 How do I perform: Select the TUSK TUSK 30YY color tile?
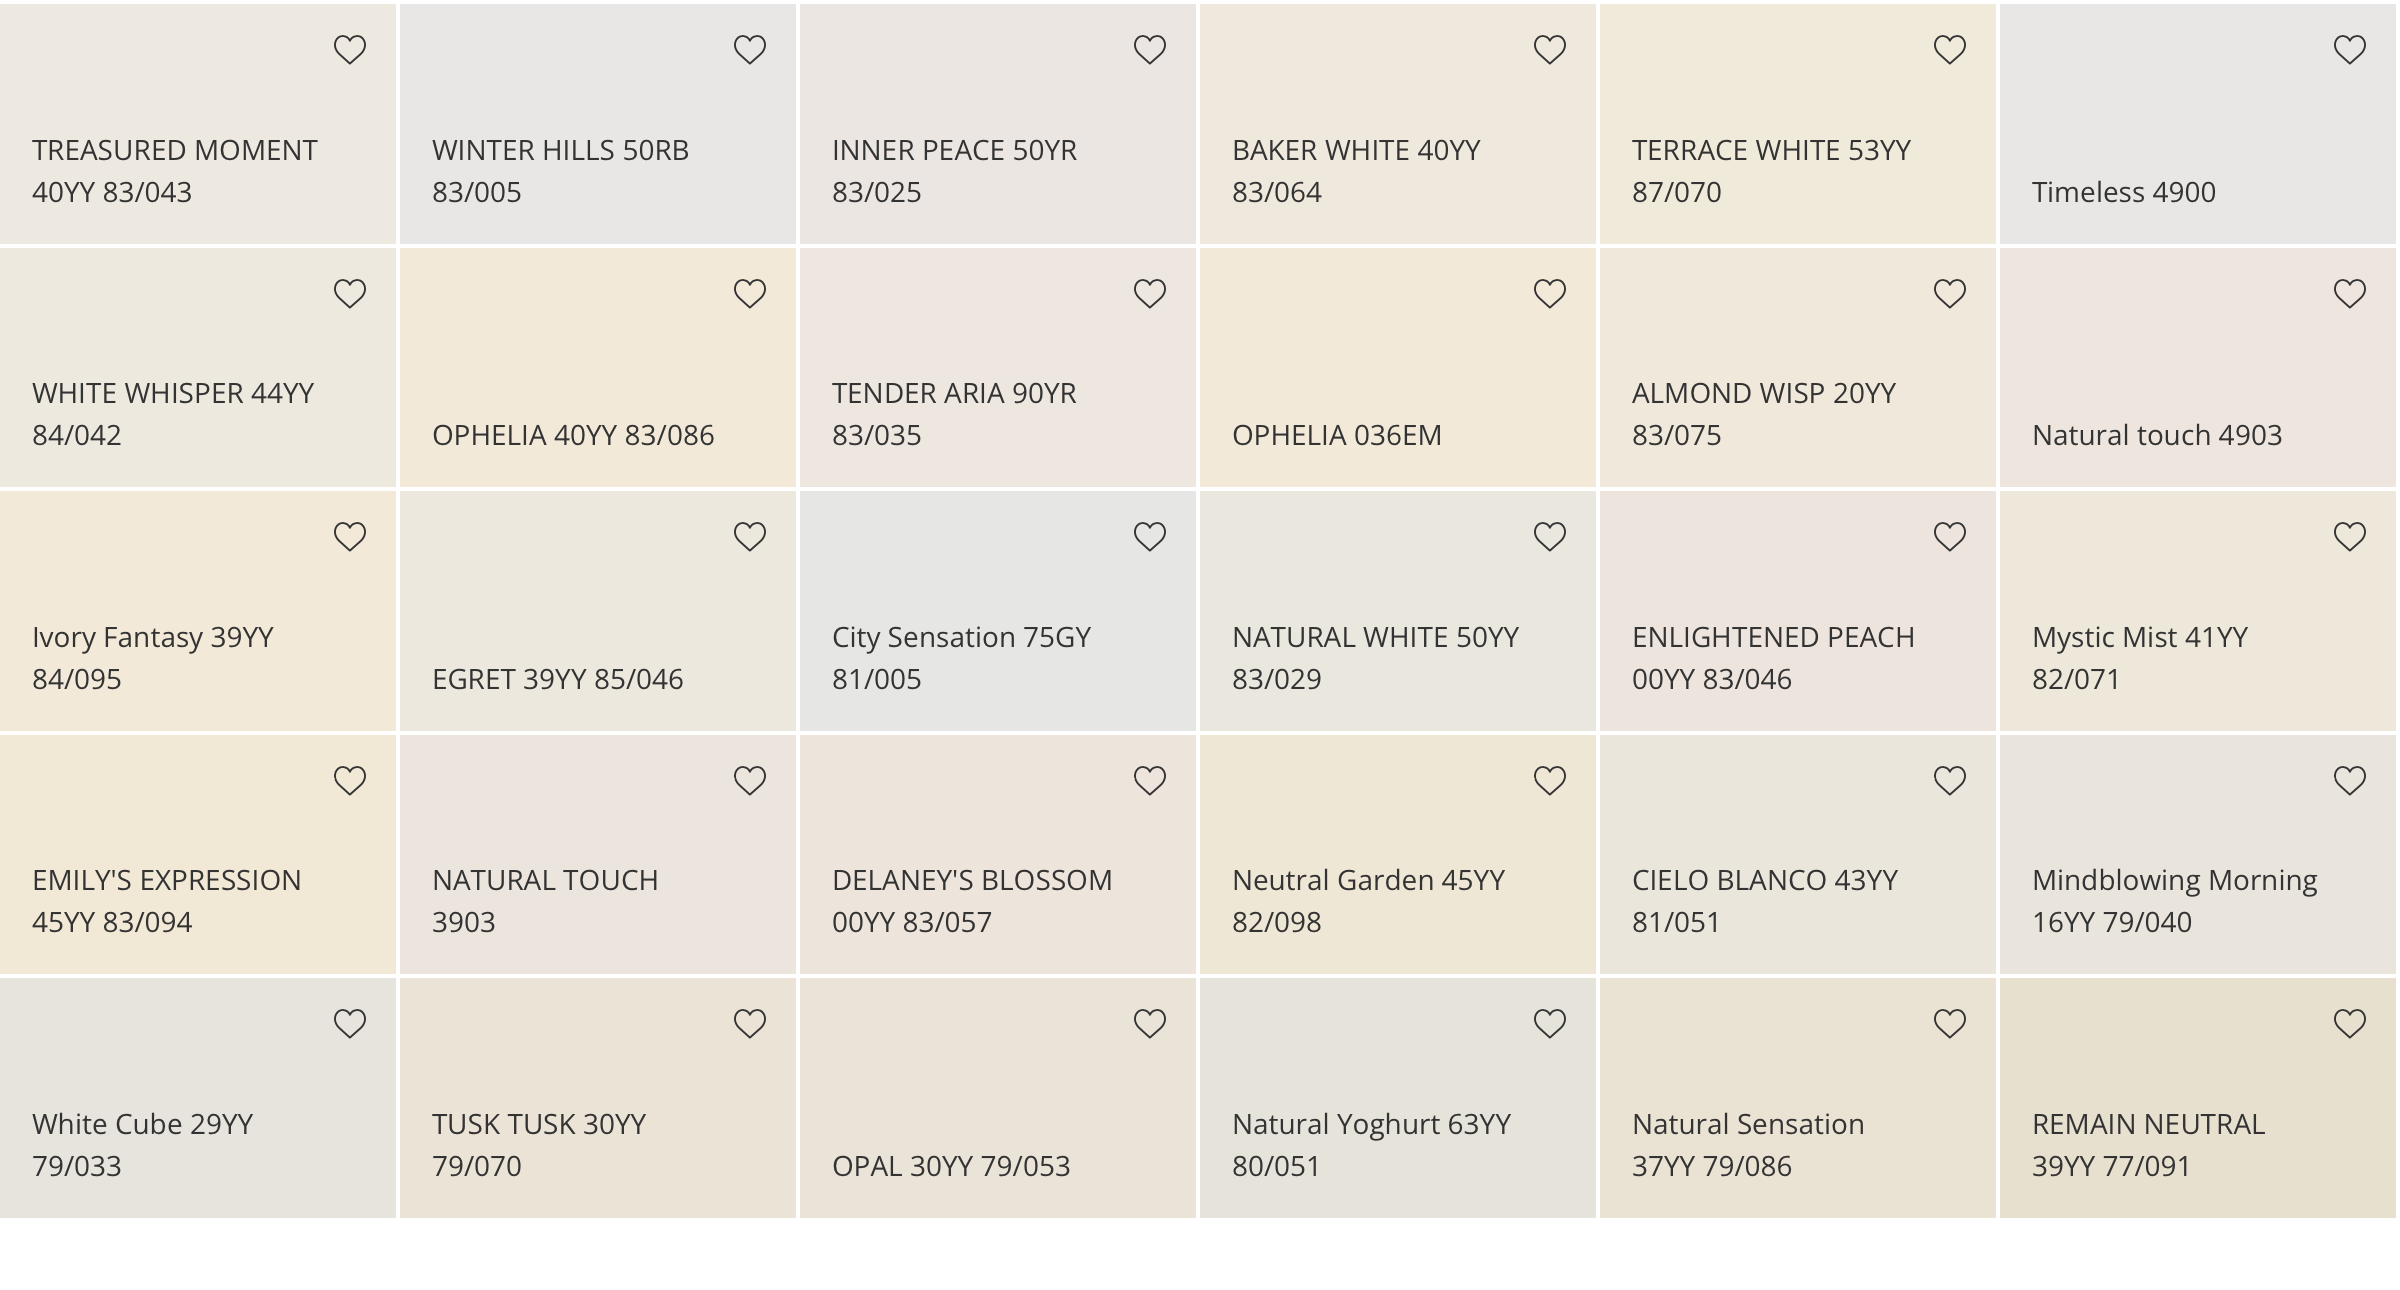point(598,1098)
